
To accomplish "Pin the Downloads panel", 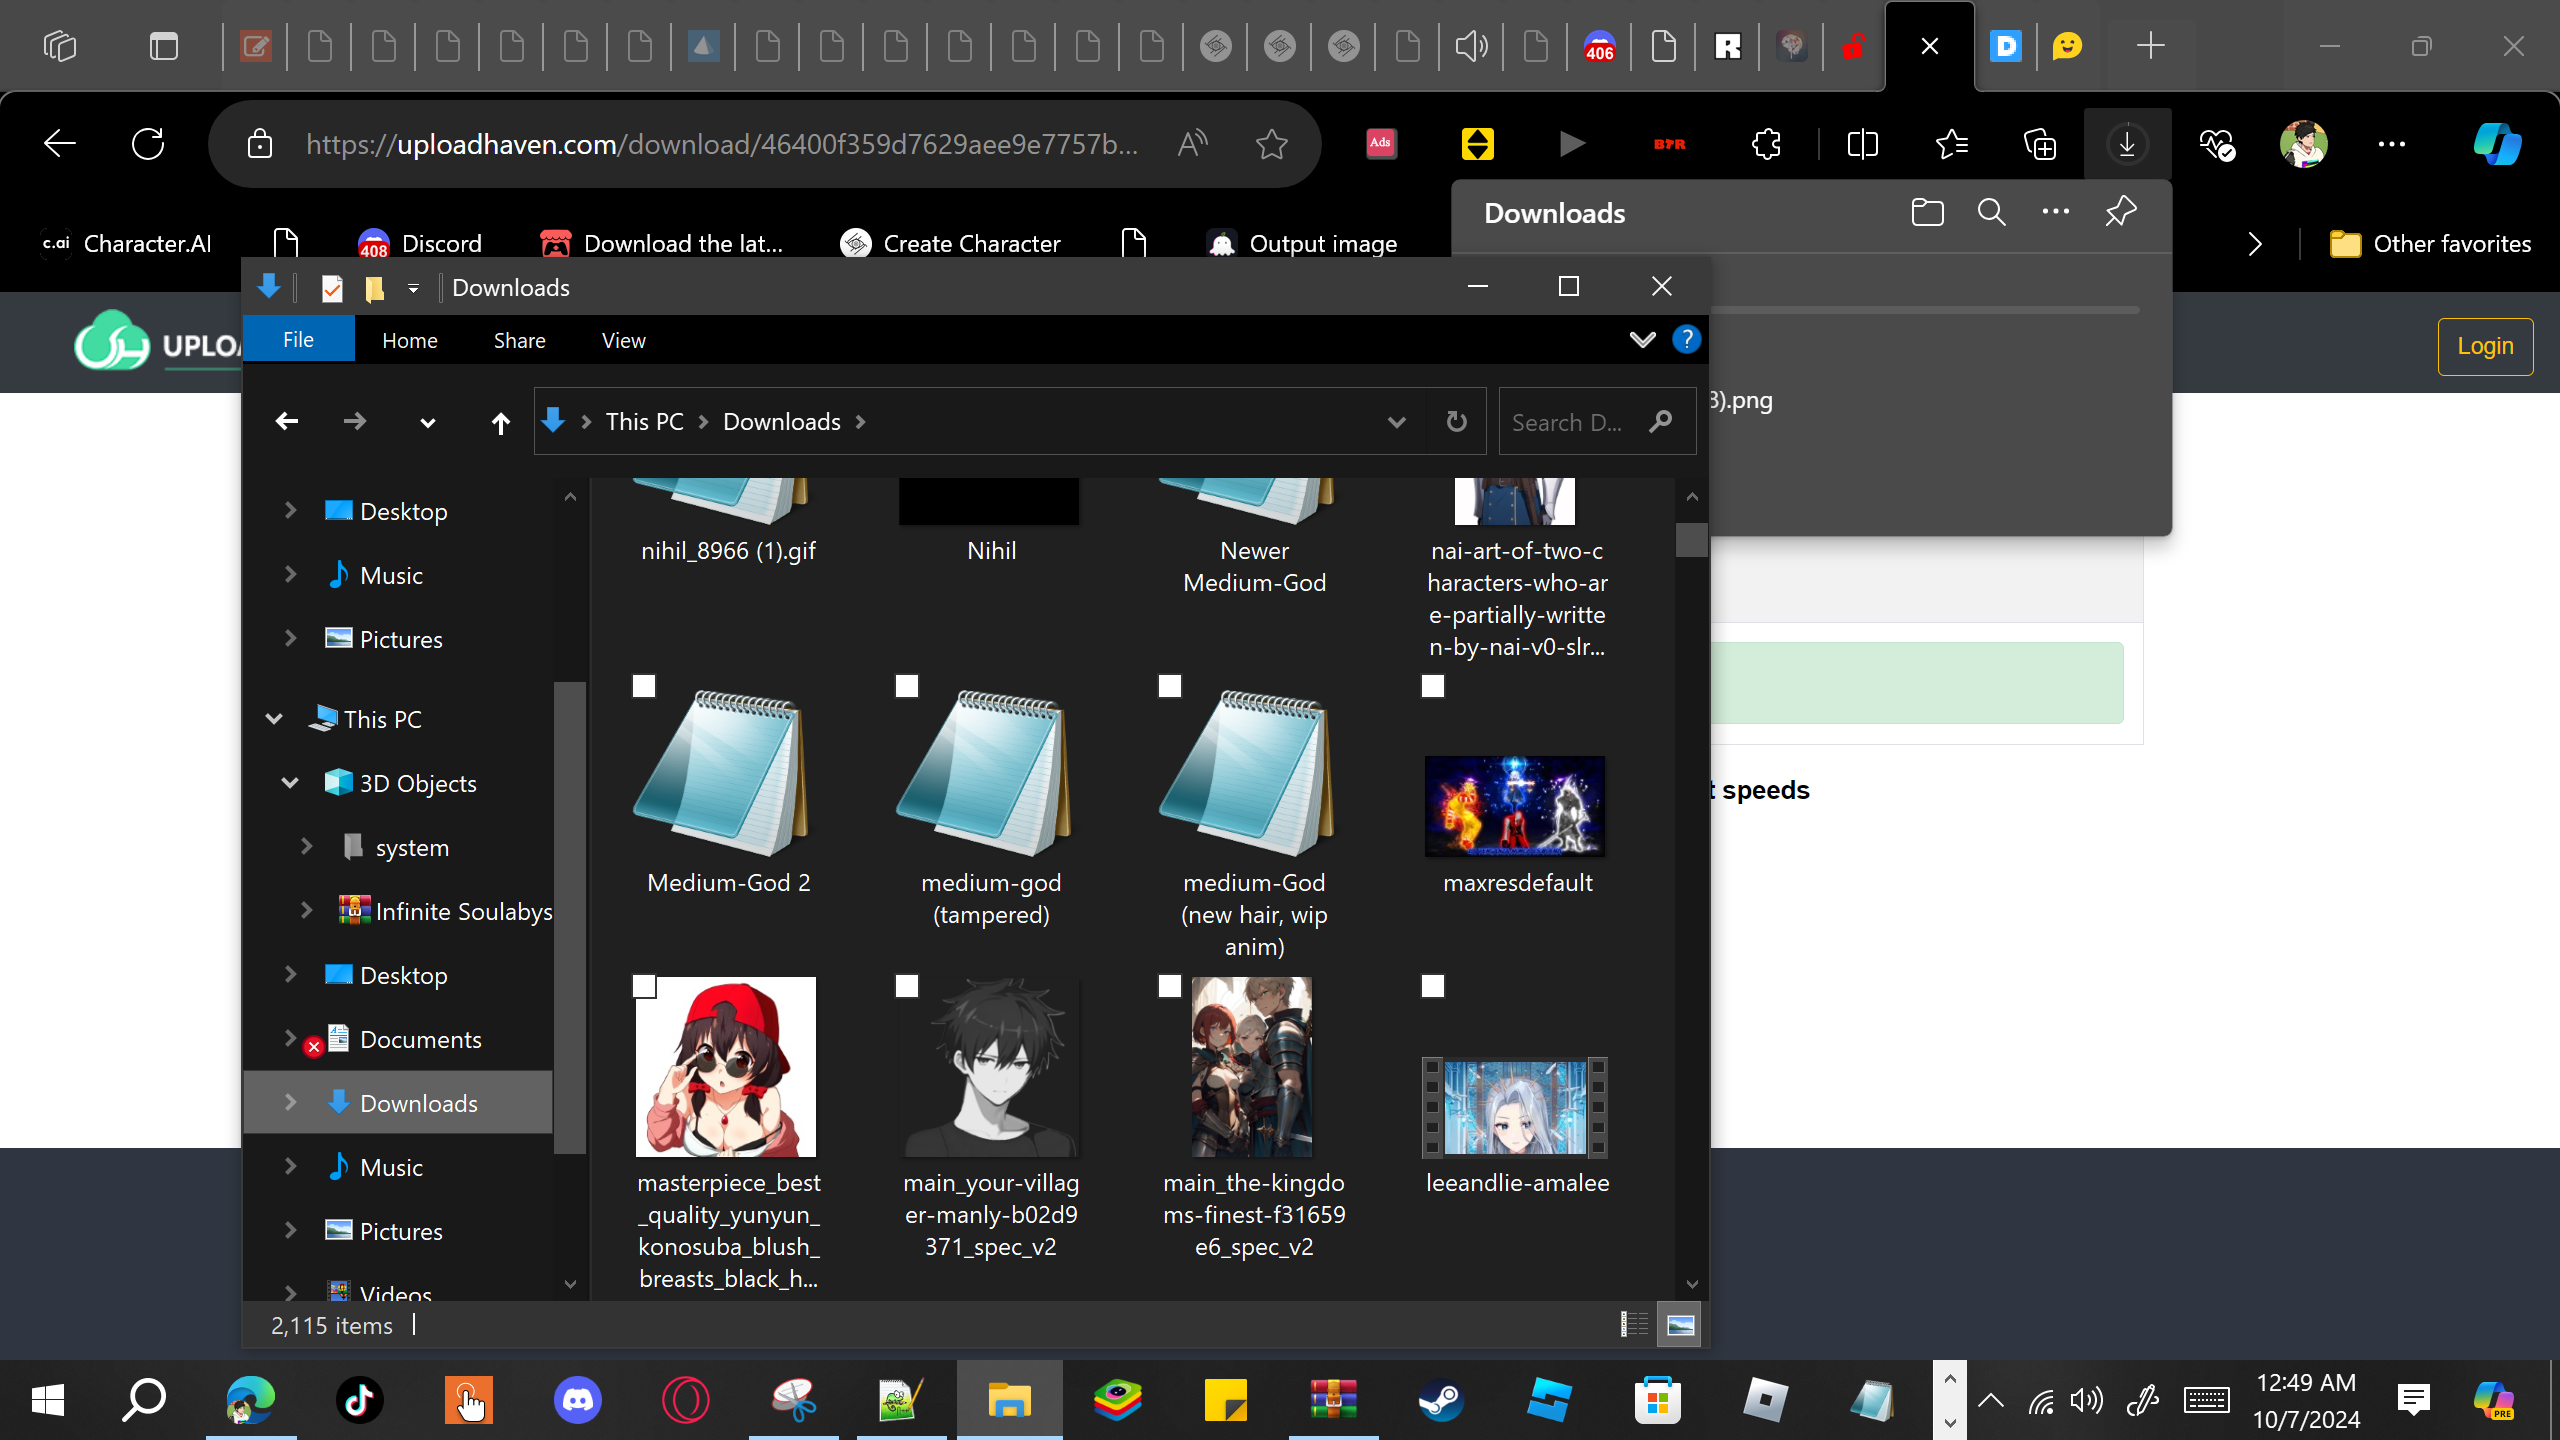I will click(x=2120, y=212).
